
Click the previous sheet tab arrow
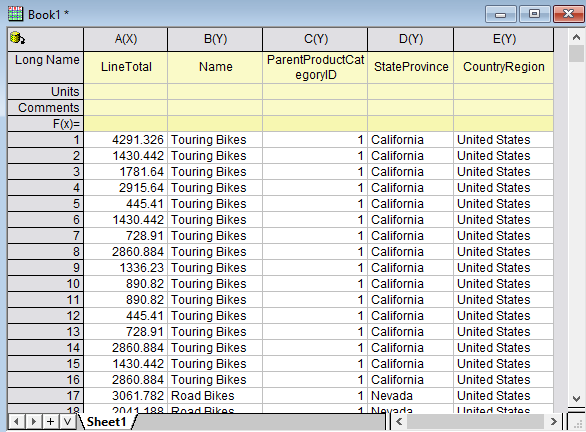coord(16,422)
